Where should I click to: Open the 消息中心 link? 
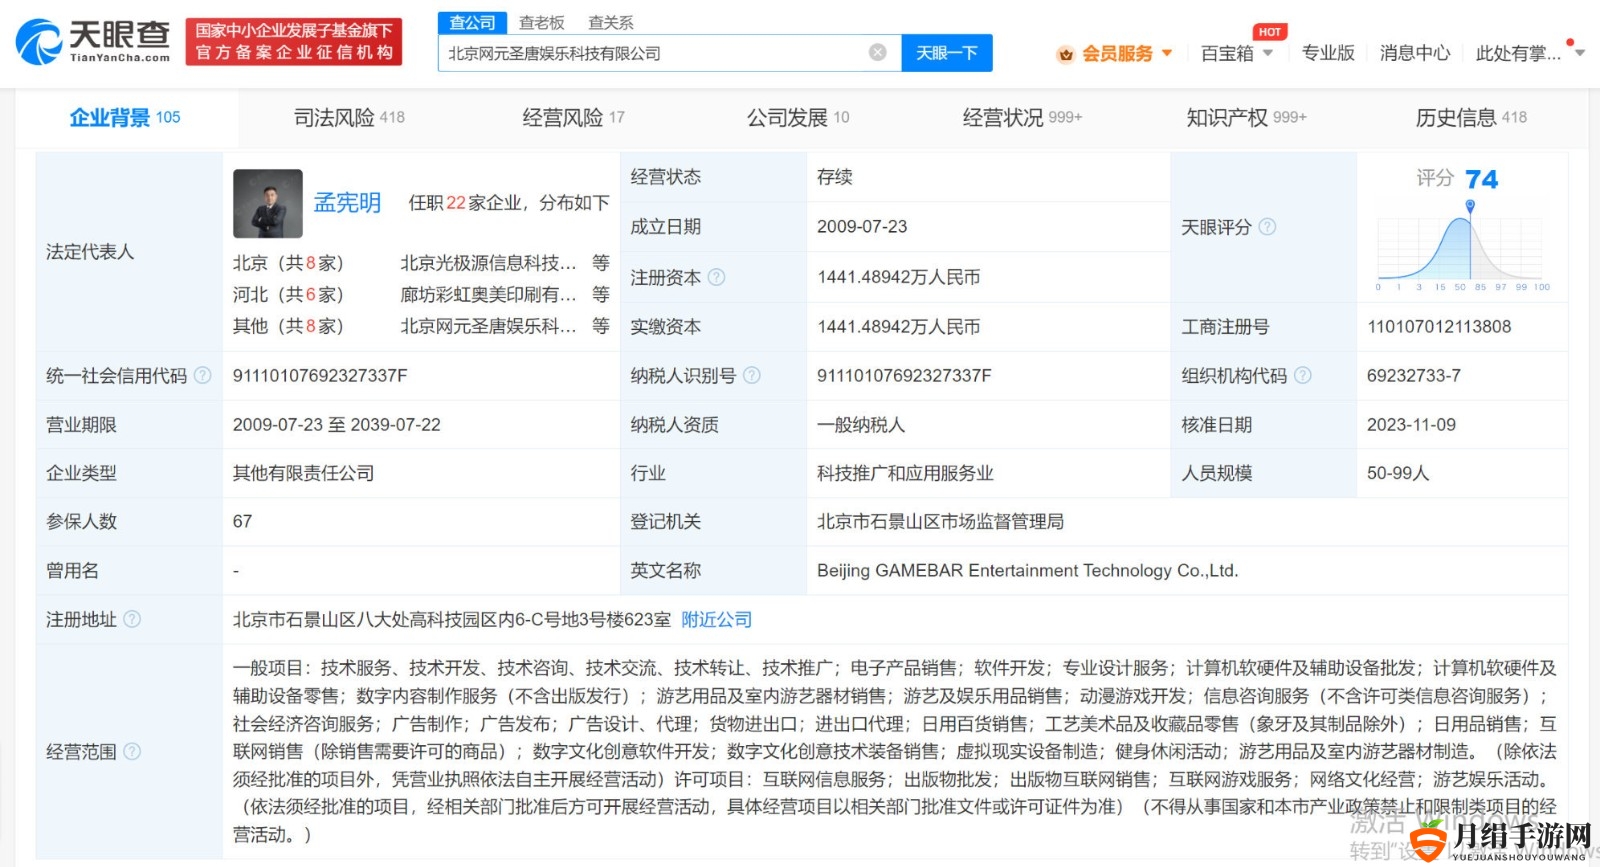1415,53
